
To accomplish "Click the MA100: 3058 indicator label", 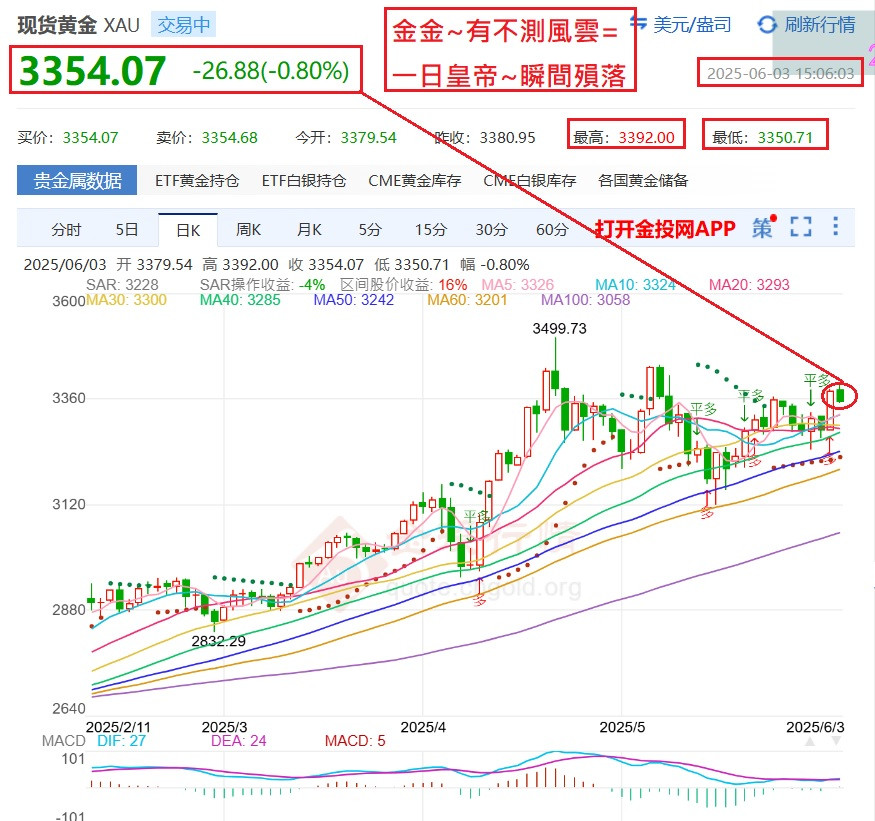I will coord(585,300).
